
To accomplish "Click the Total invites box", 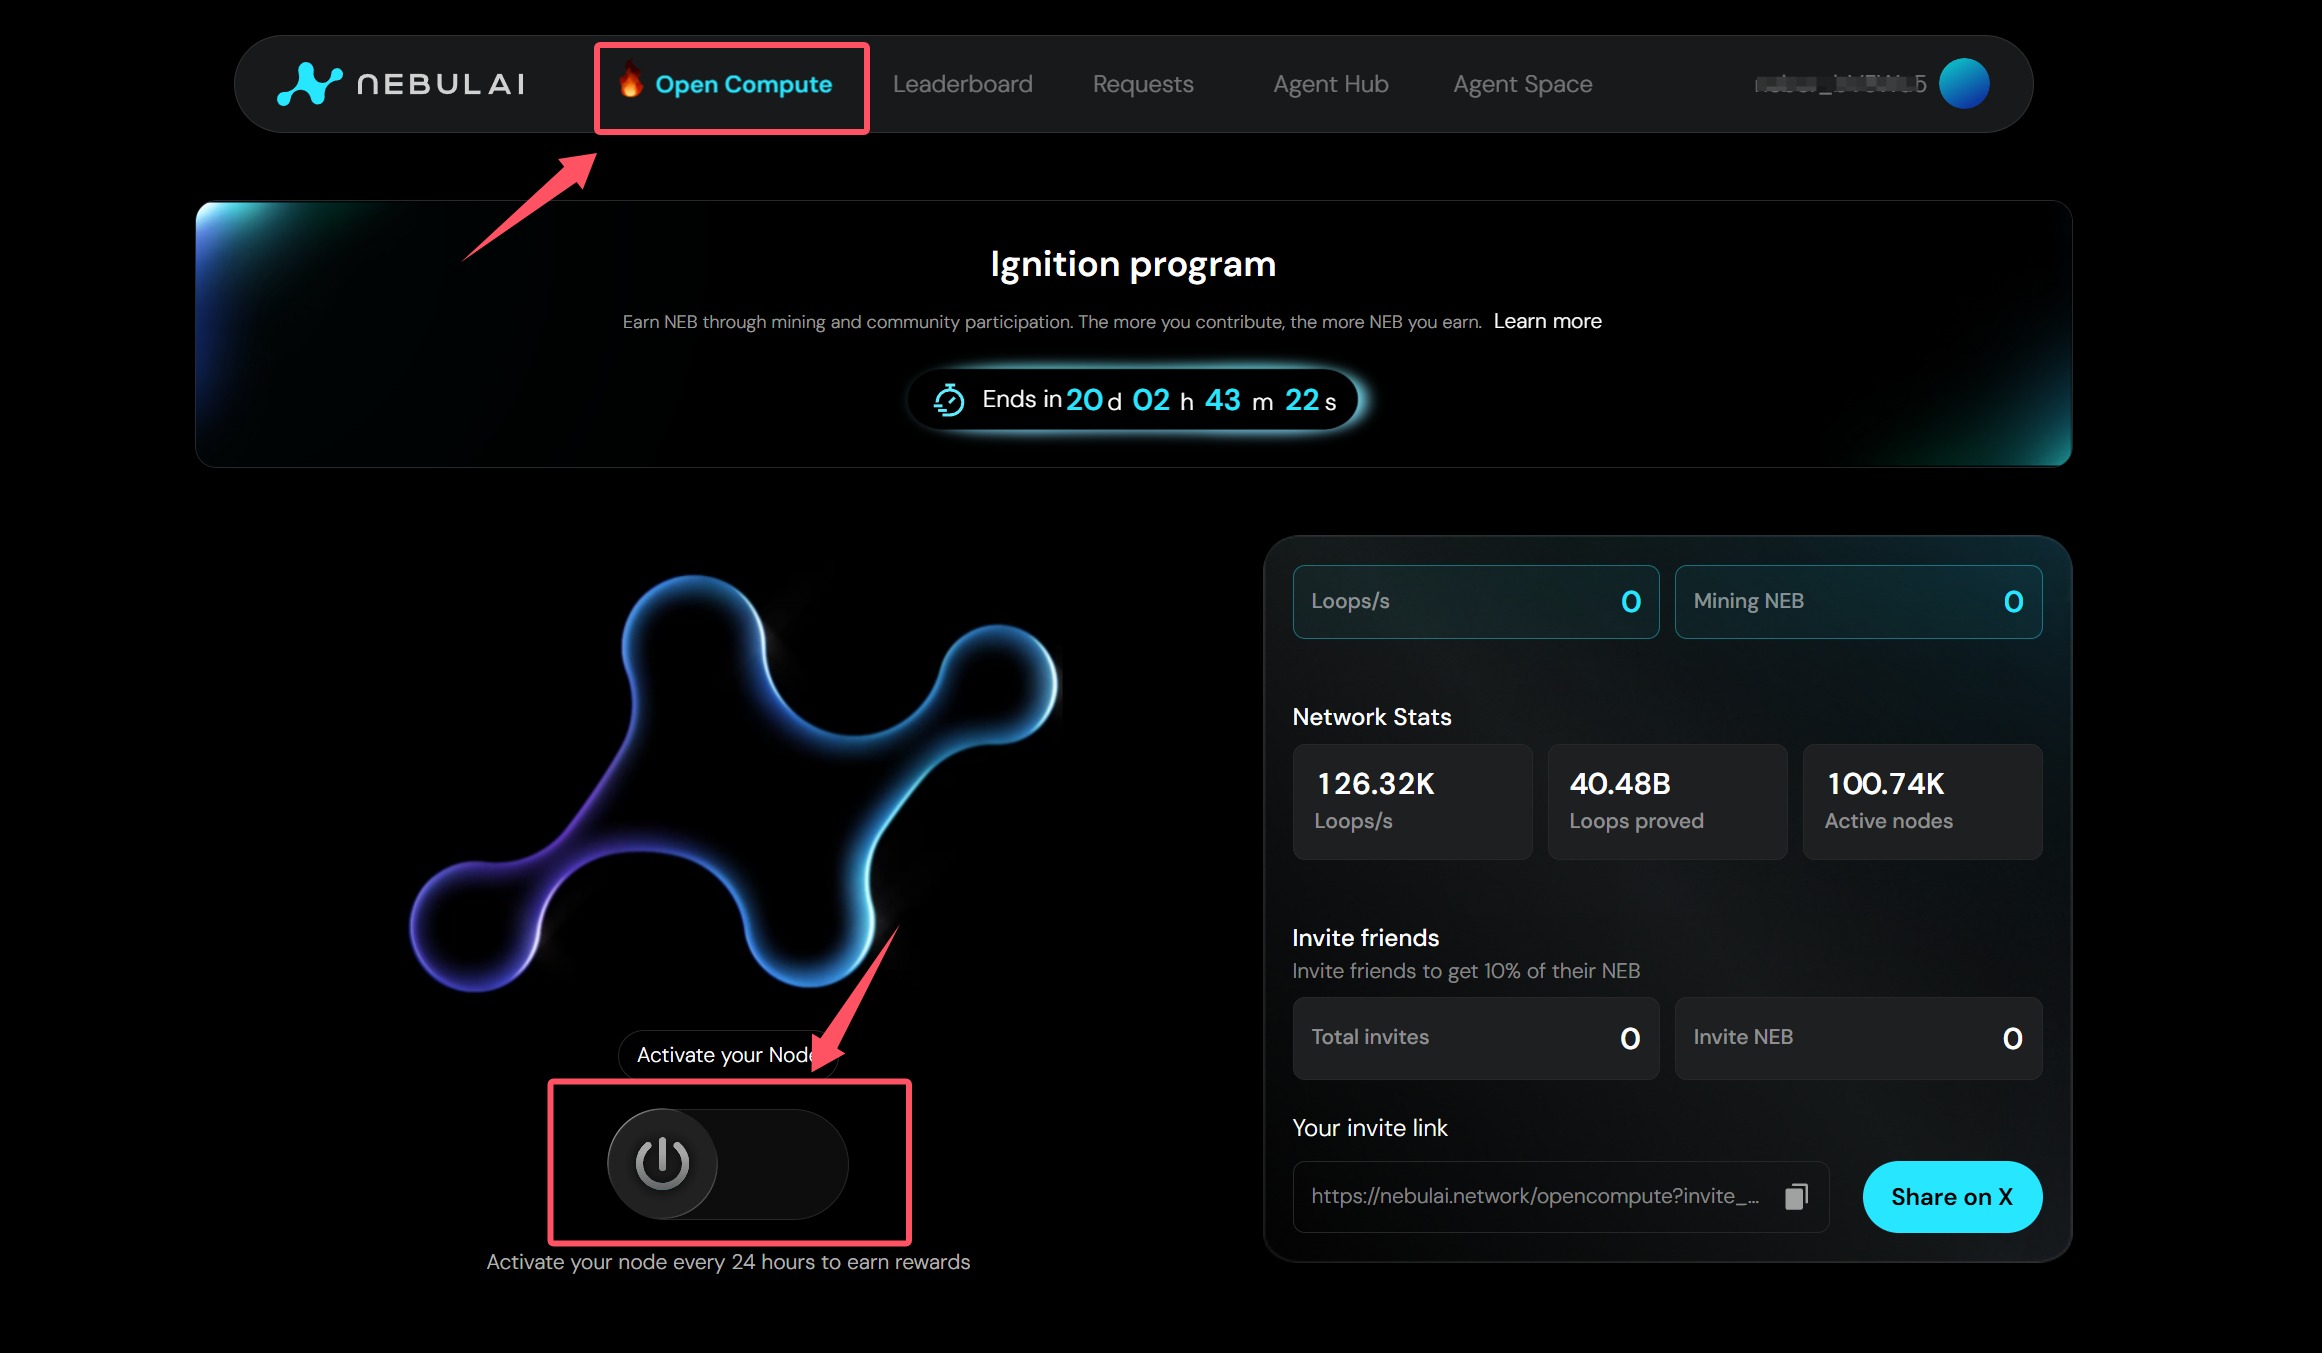I will tap(1475, 1038).
